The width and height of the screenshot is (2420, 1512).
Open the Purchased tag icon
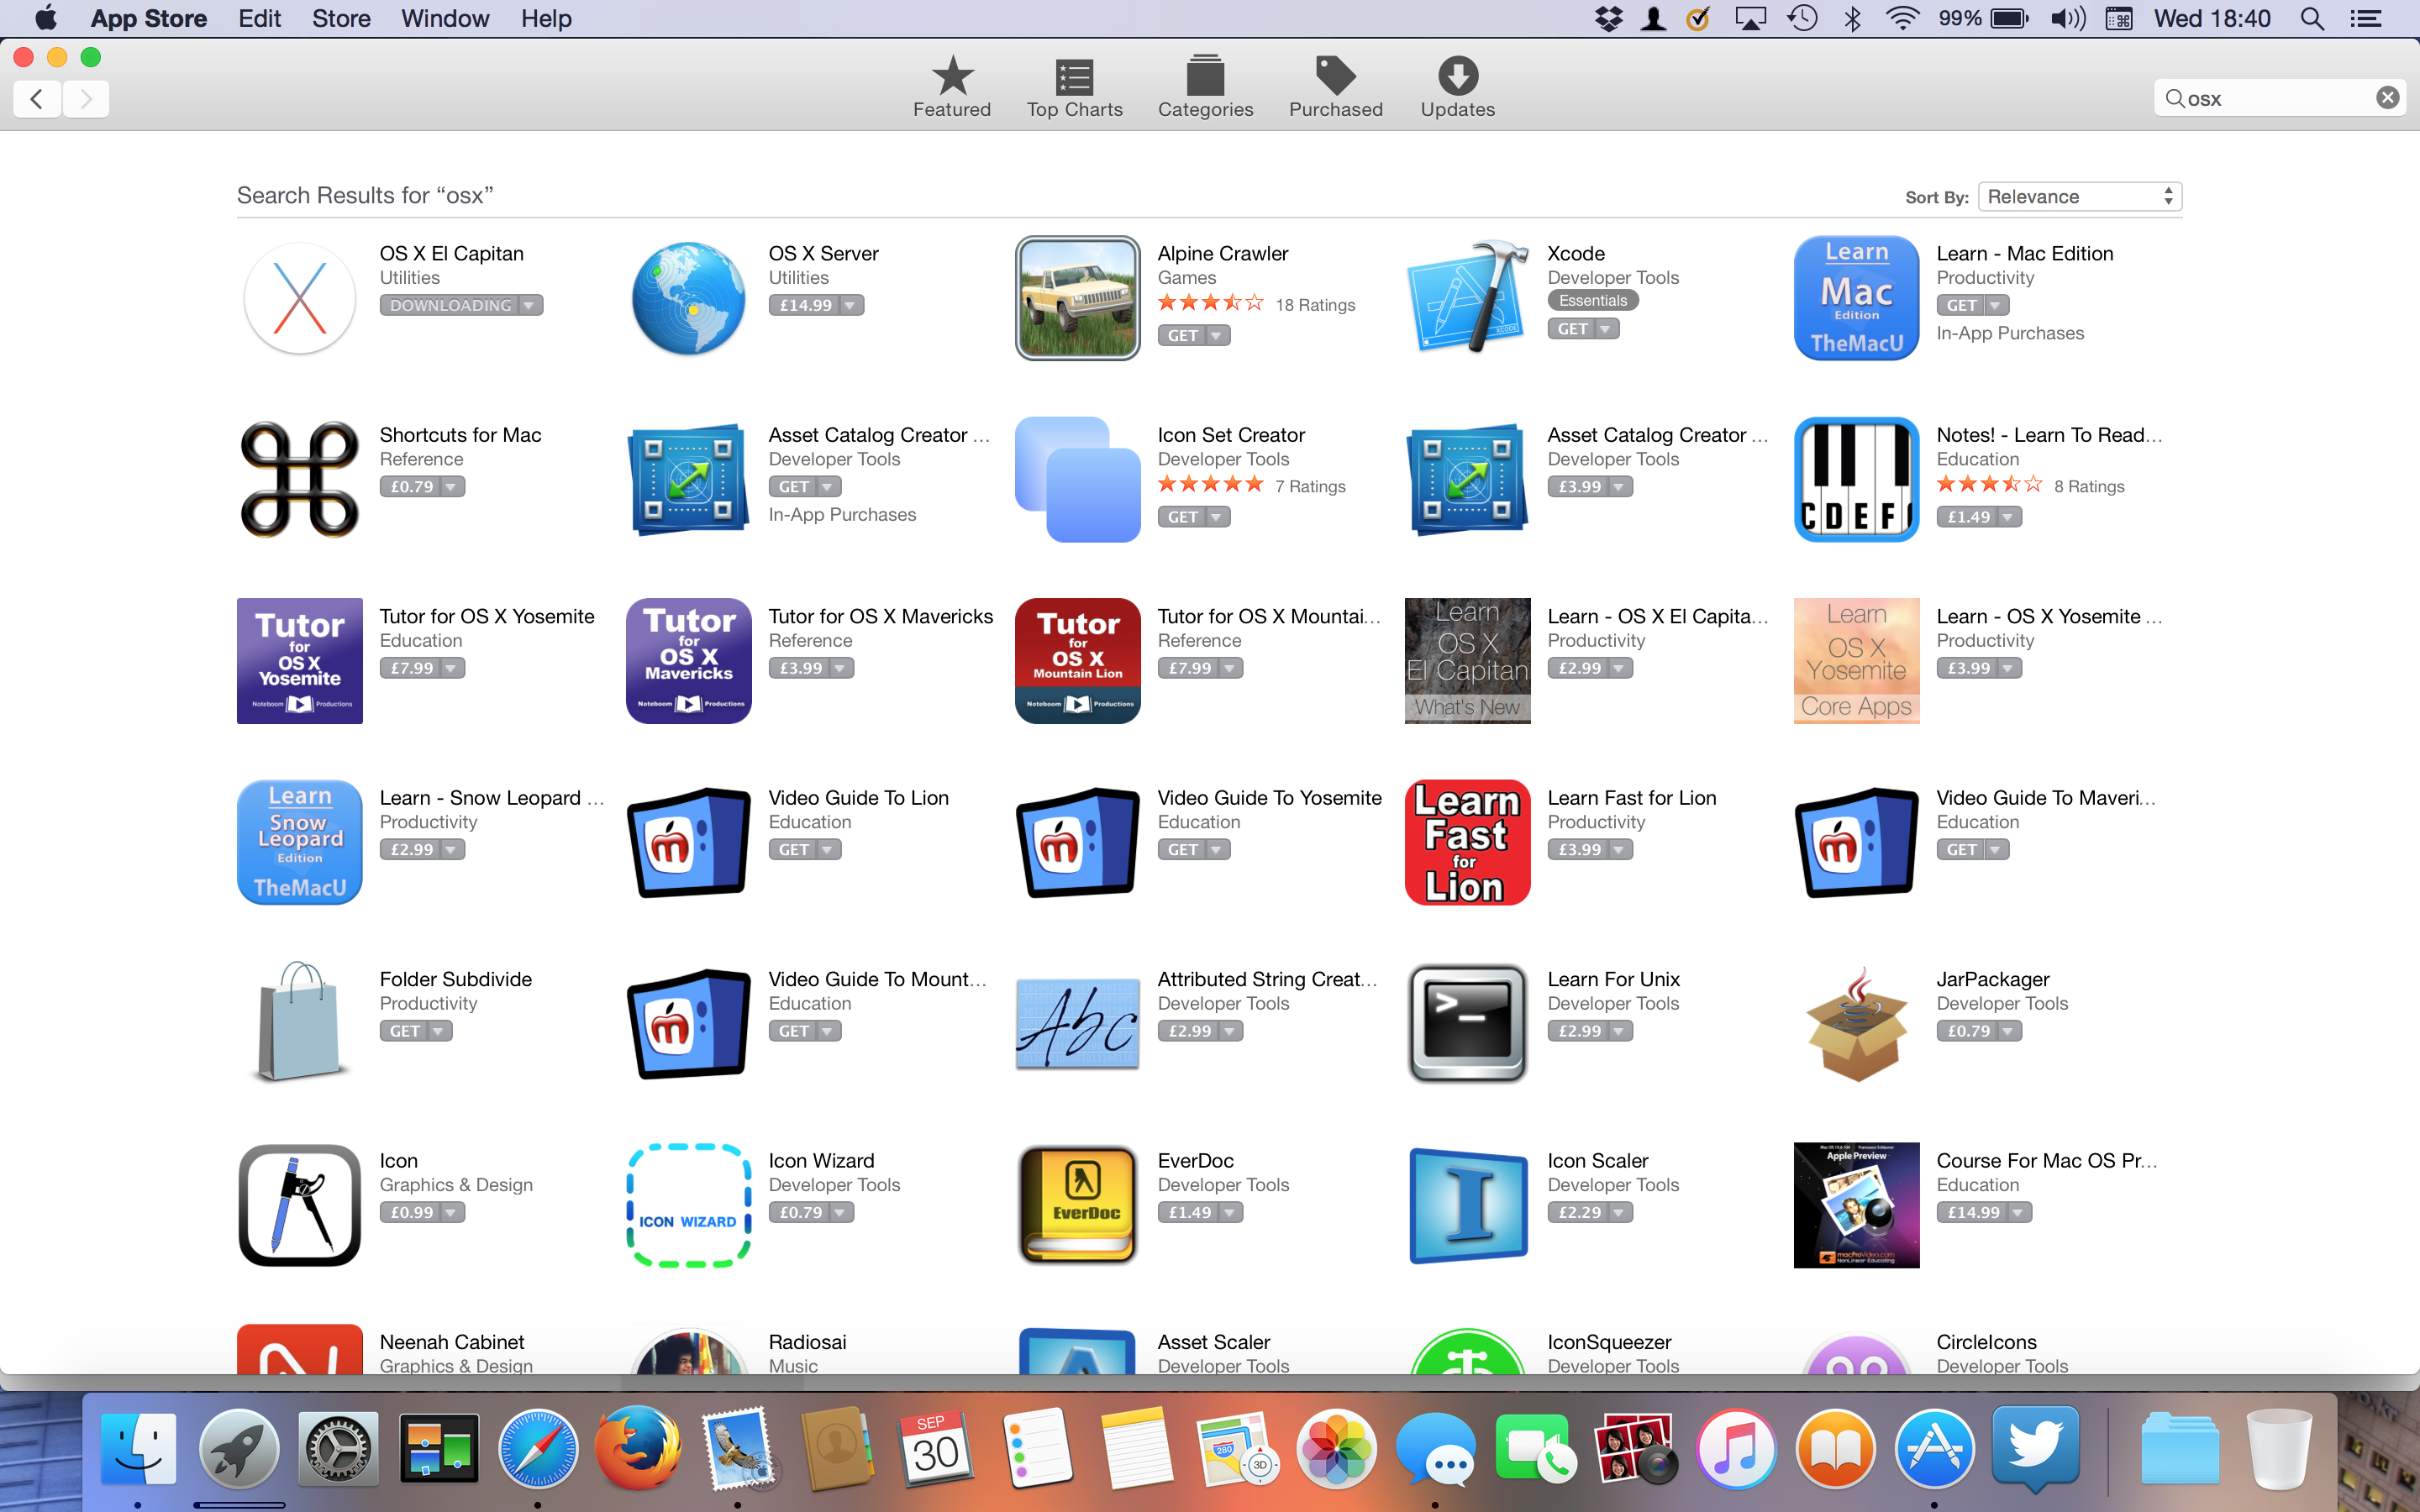pos(1335,76)
